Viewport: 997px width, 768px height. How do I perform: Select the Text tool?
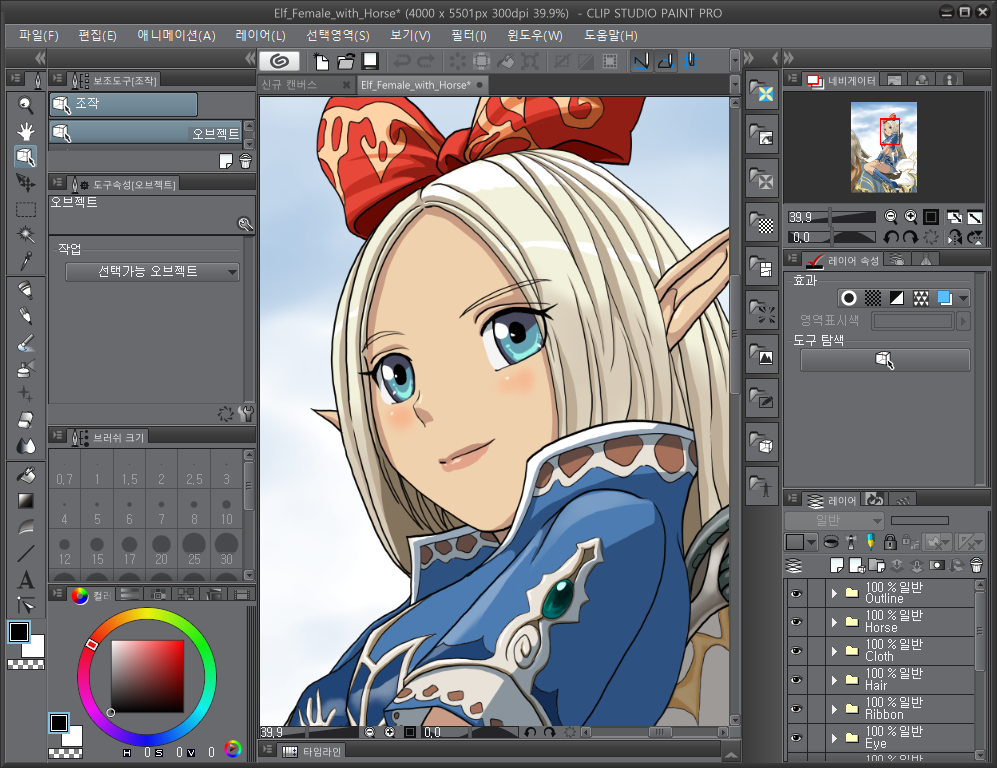click(x=25, y=579)
